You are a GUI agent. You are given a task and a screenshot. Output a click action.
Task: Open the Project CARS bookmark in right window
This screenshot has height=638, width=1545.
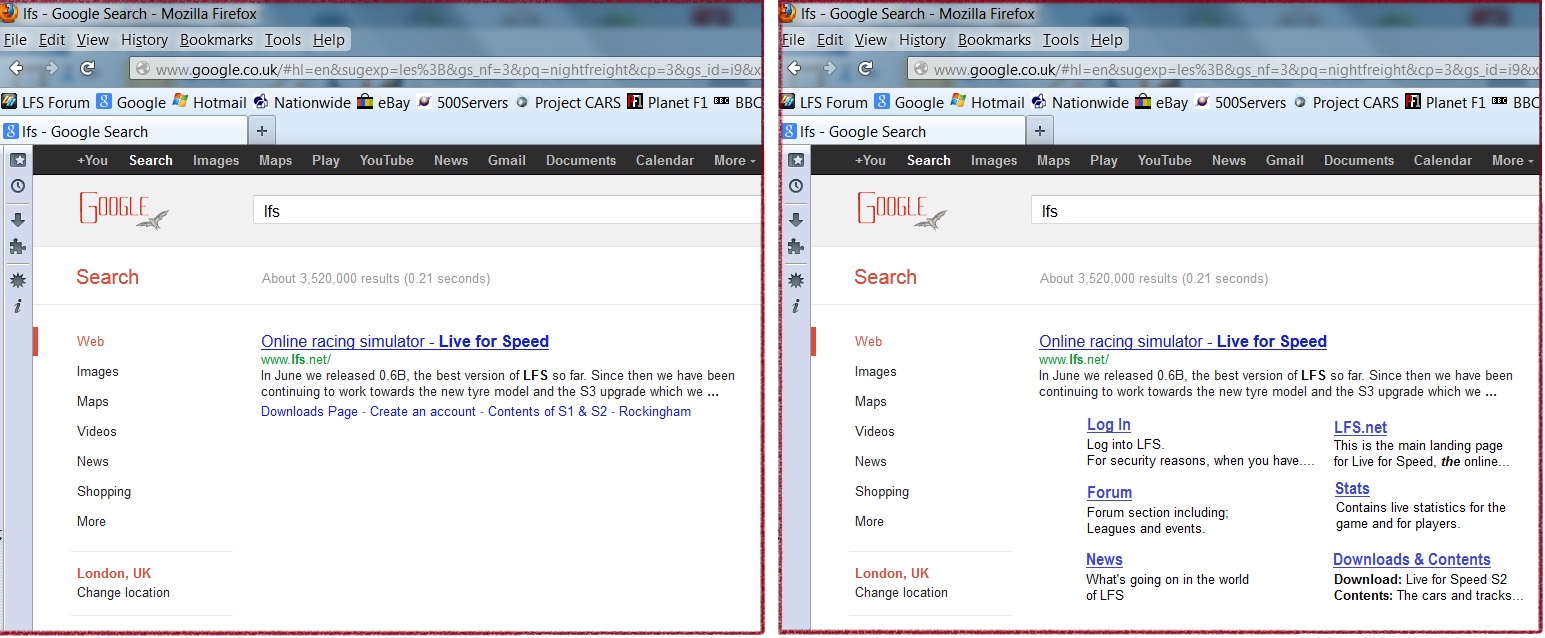(1345, 102)
